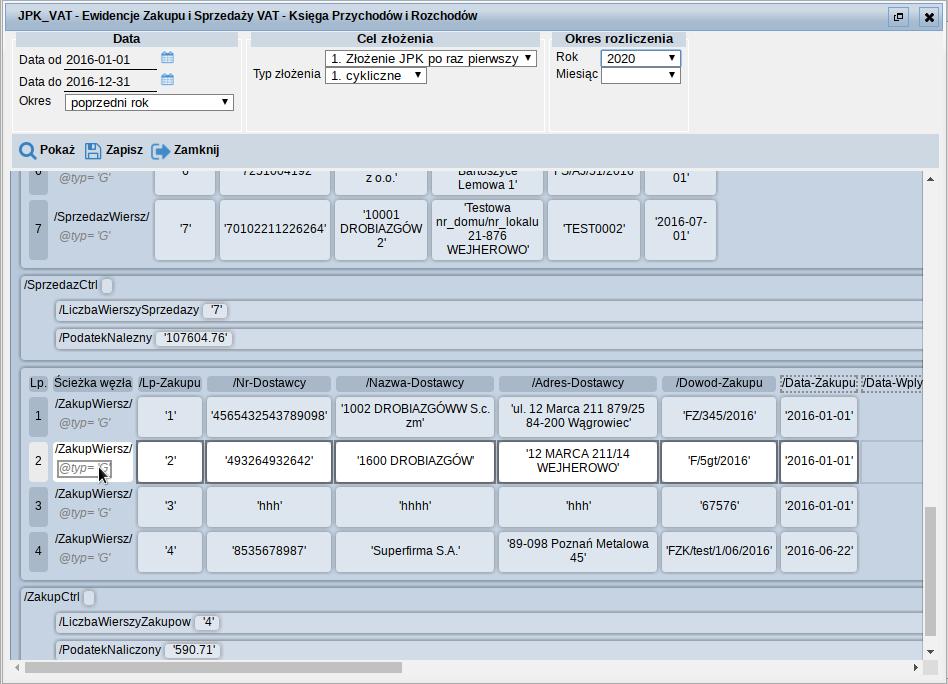948x684 pixels.
Task: Open calendar picker for Data do
Action: pos(167,79)
